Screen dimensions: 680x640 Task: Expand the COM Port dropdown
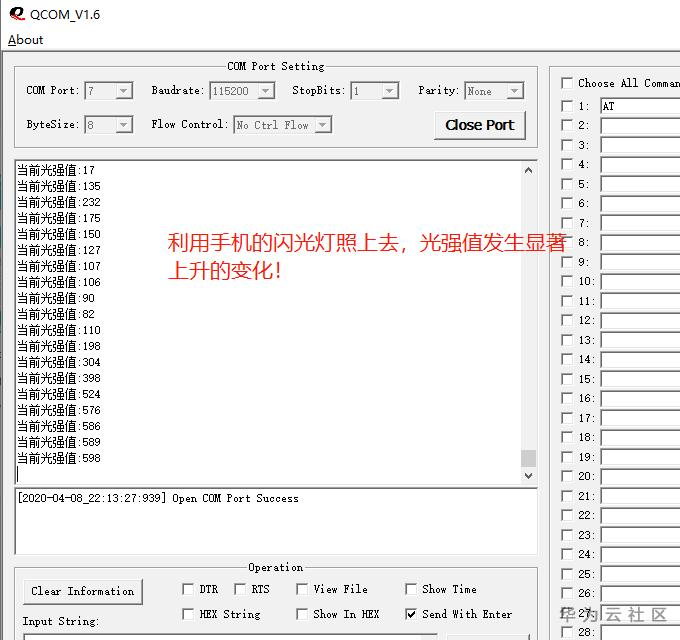tap(124, 91)
